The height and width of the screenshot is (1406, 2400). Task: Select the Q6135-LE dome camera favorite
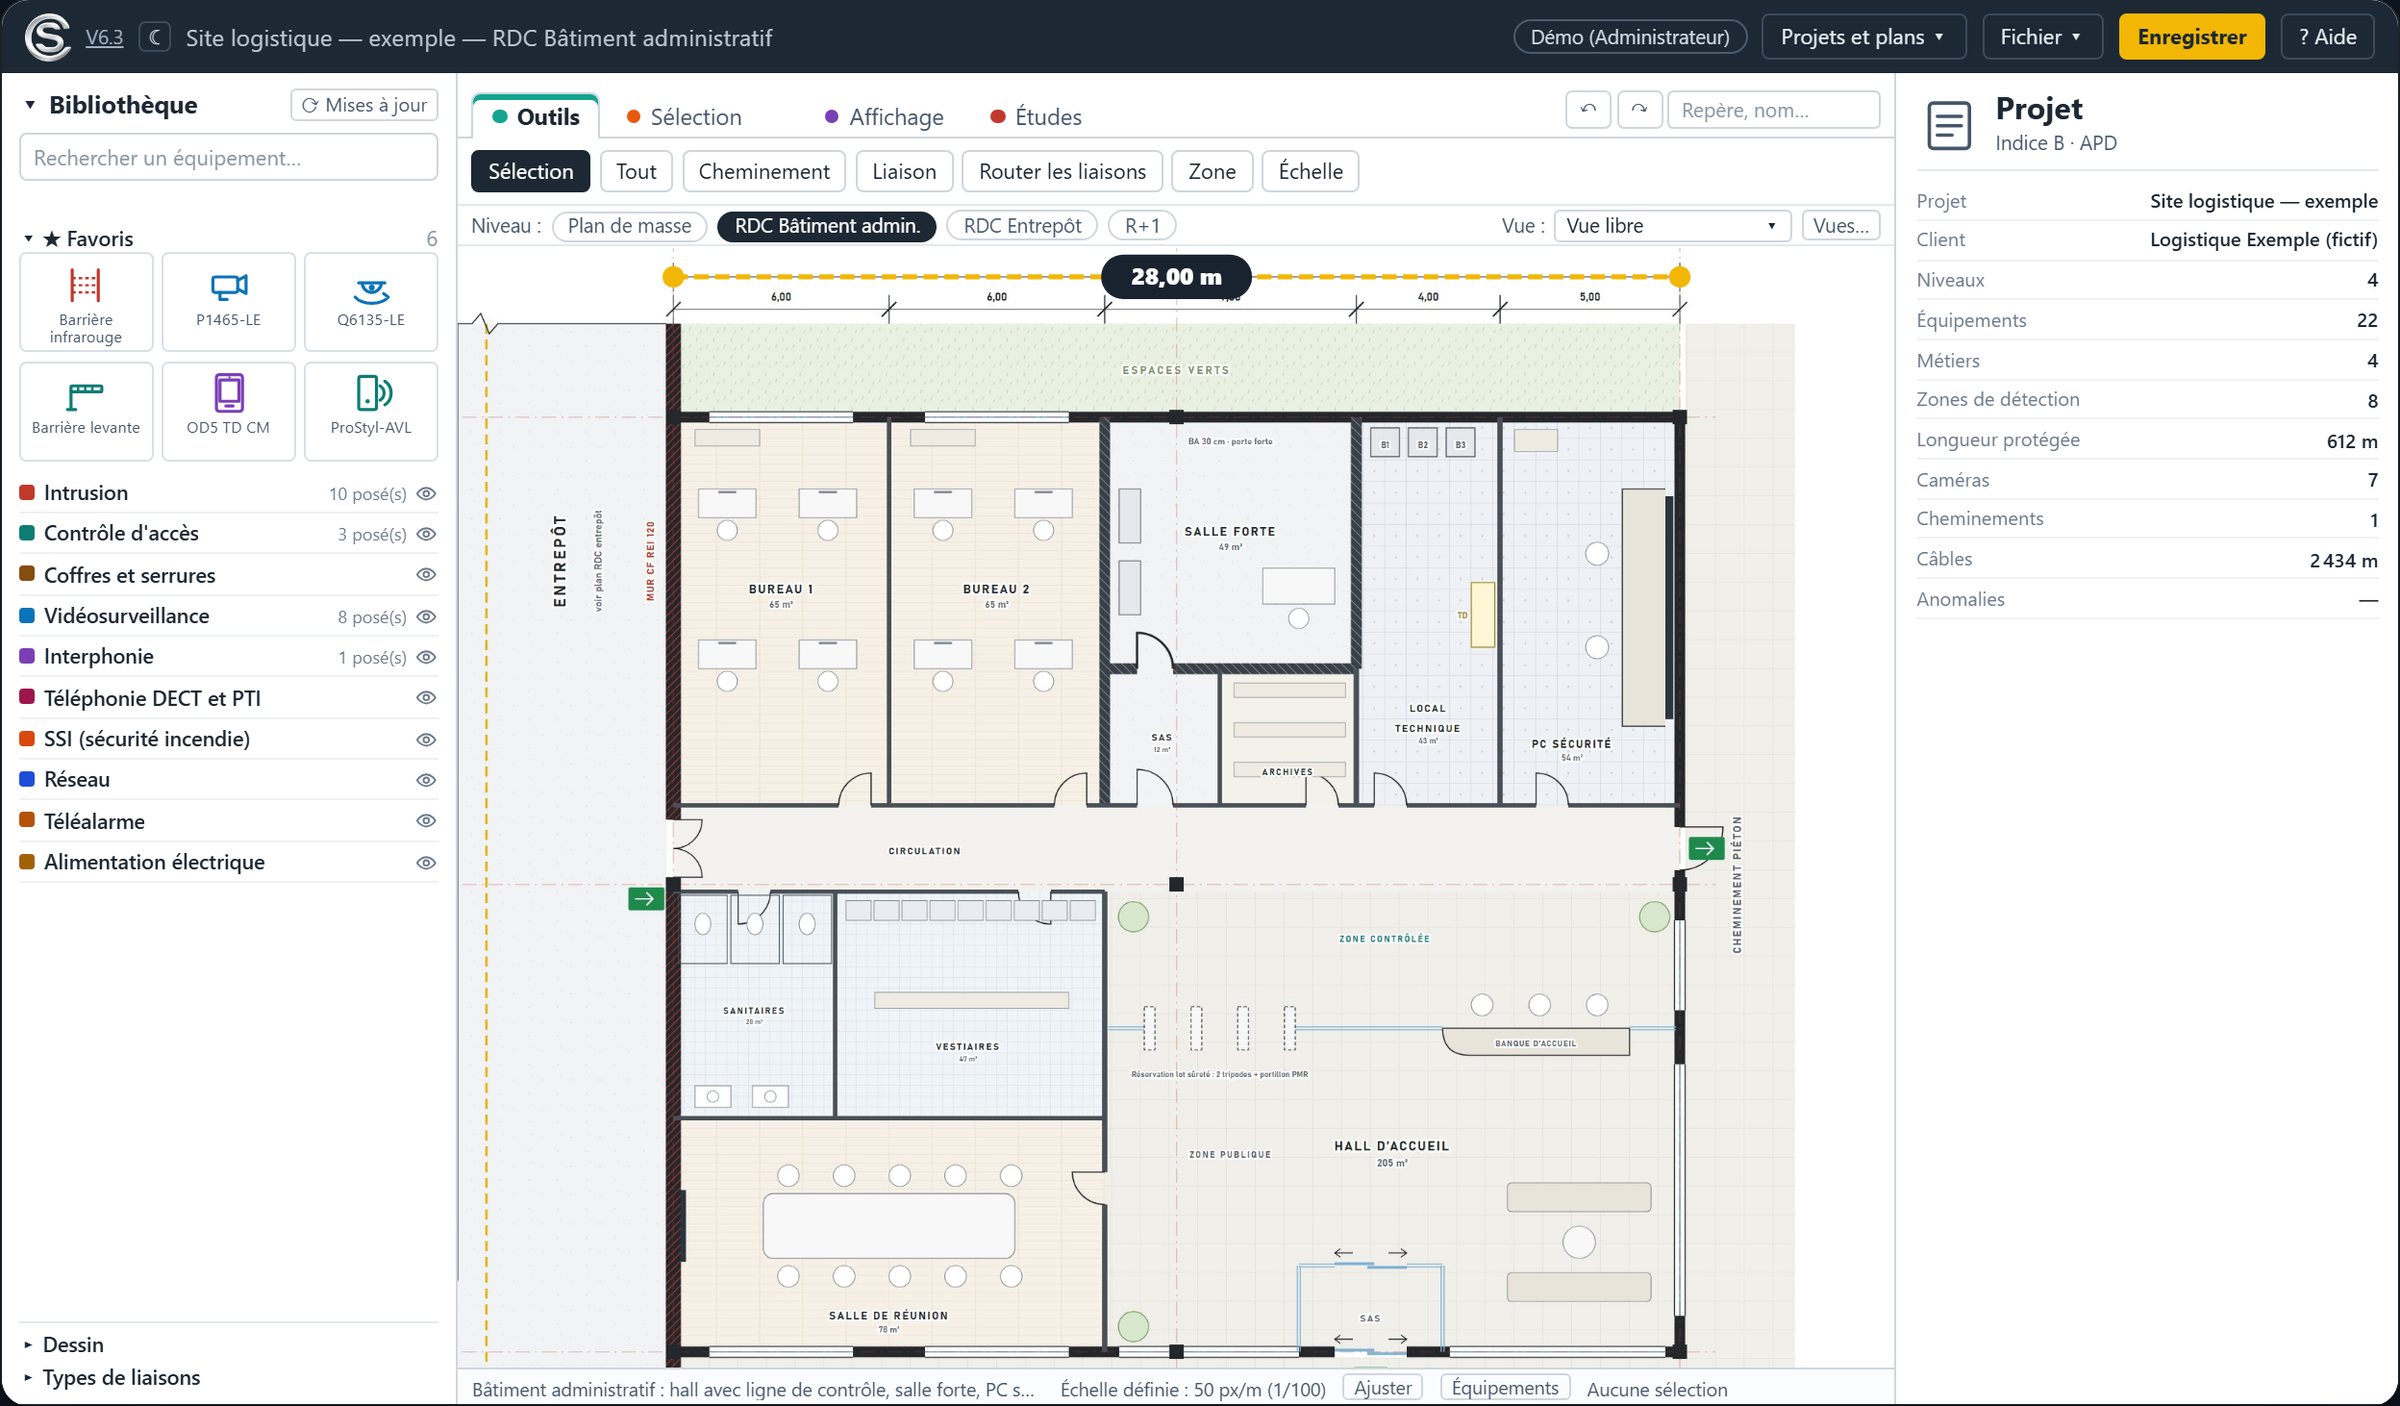pyautogui.click(x=371, y=302)
